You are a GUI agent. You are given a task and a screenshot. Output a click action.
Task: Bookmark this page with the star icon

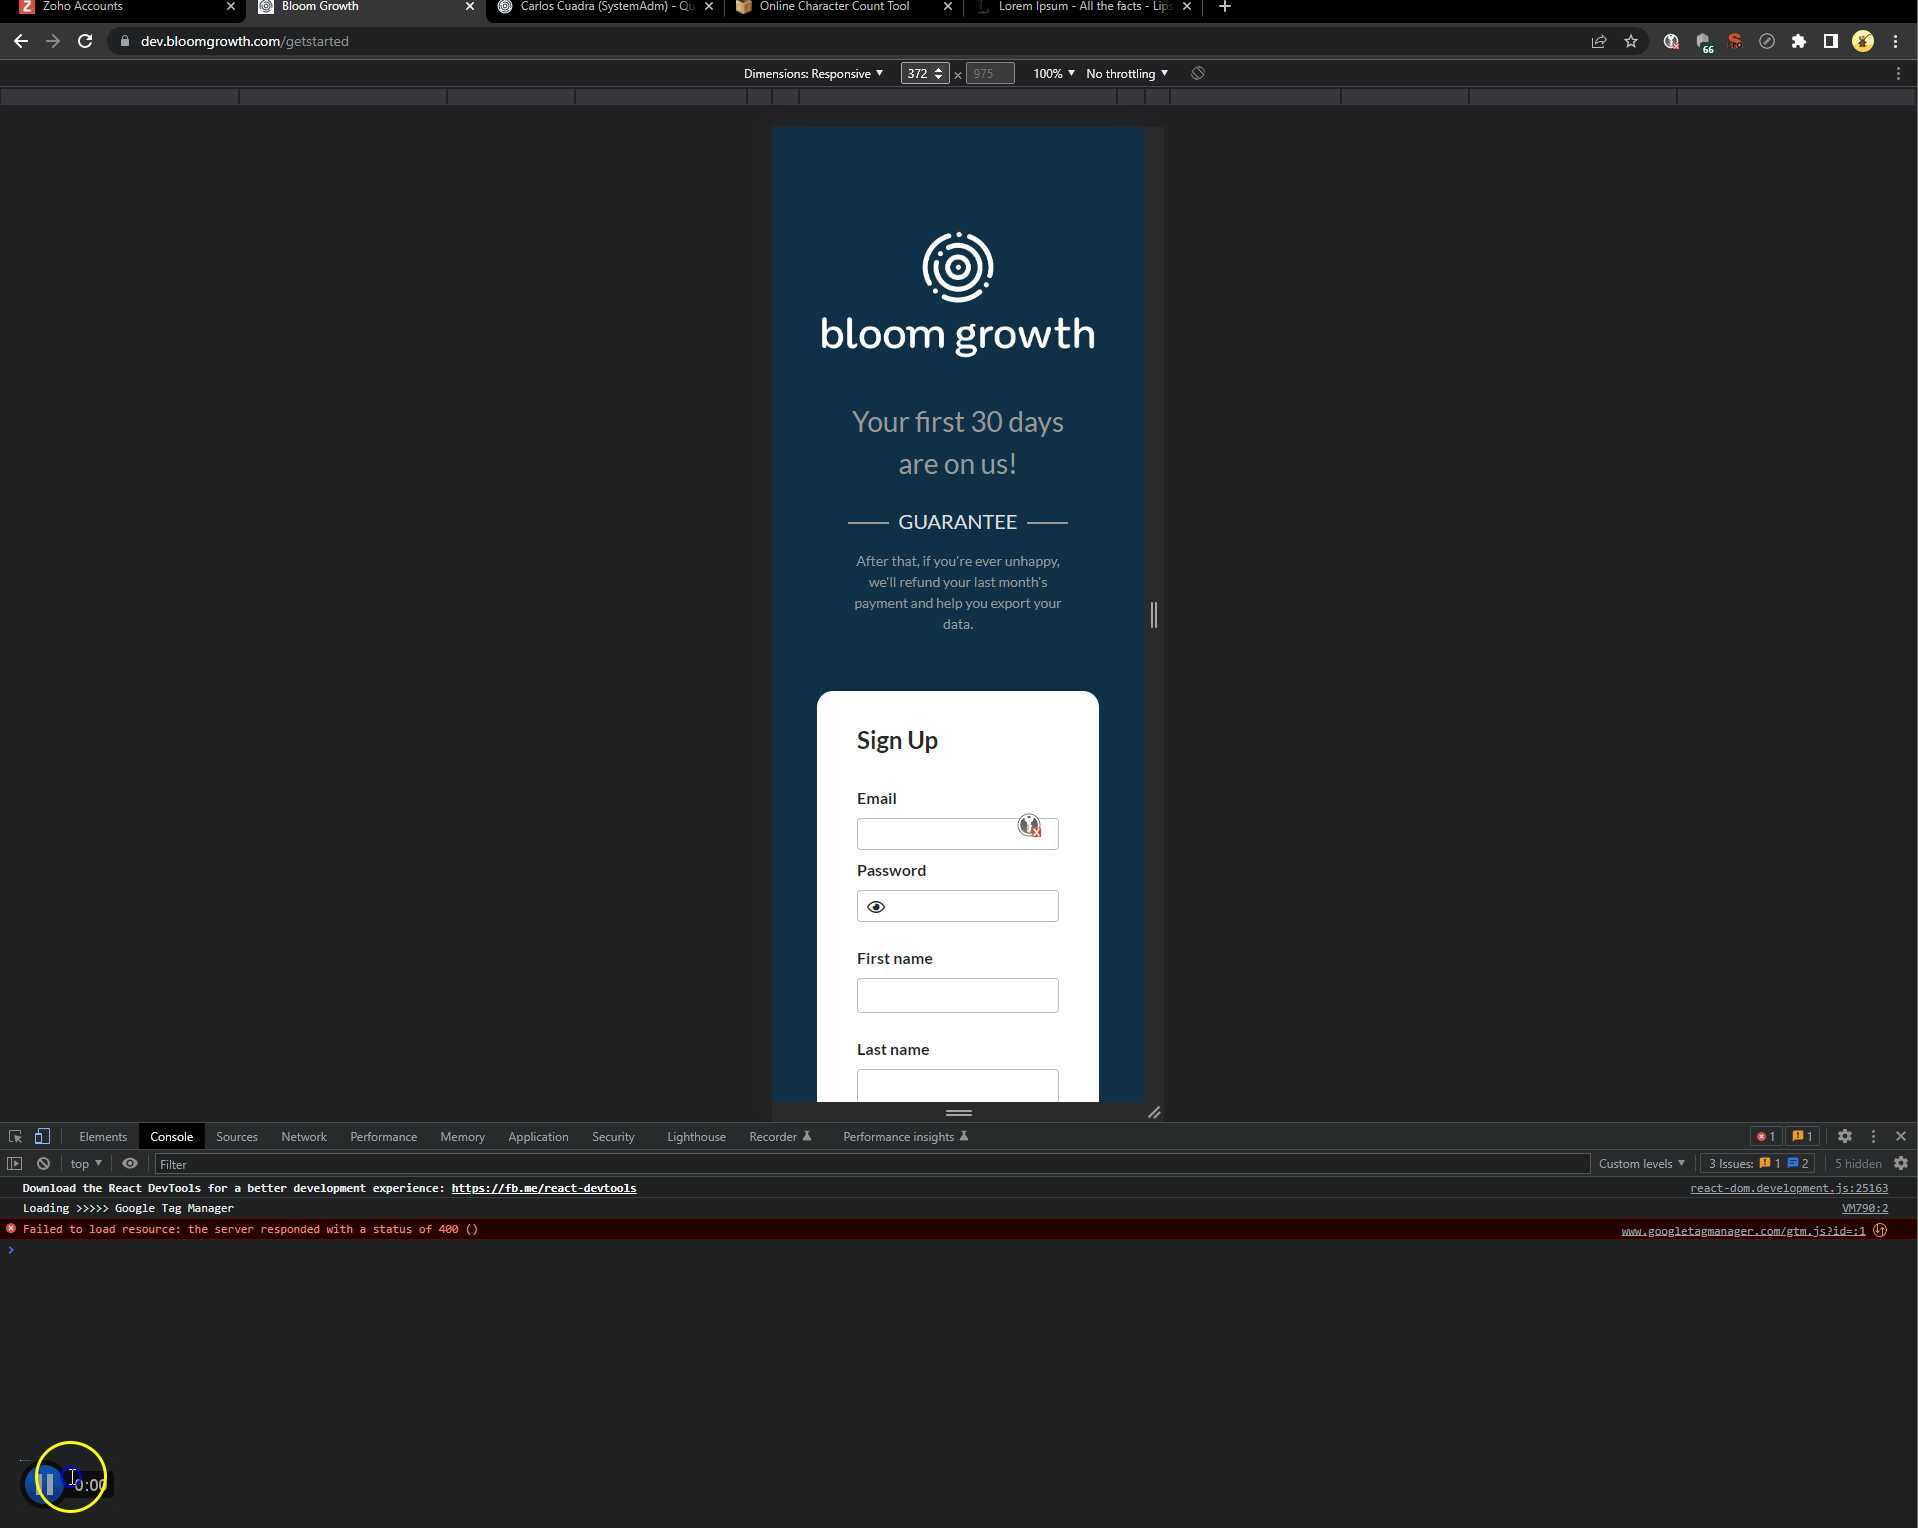pyautogui.click(x=1631, y=41)
